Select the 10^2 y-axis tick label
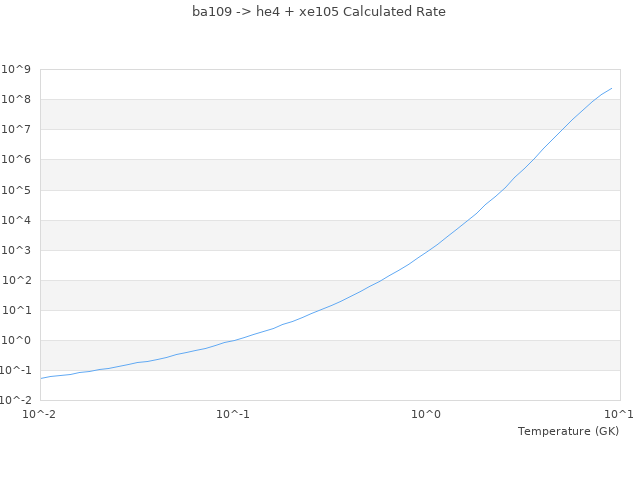 pyautogui.click(x=17, y=280)
